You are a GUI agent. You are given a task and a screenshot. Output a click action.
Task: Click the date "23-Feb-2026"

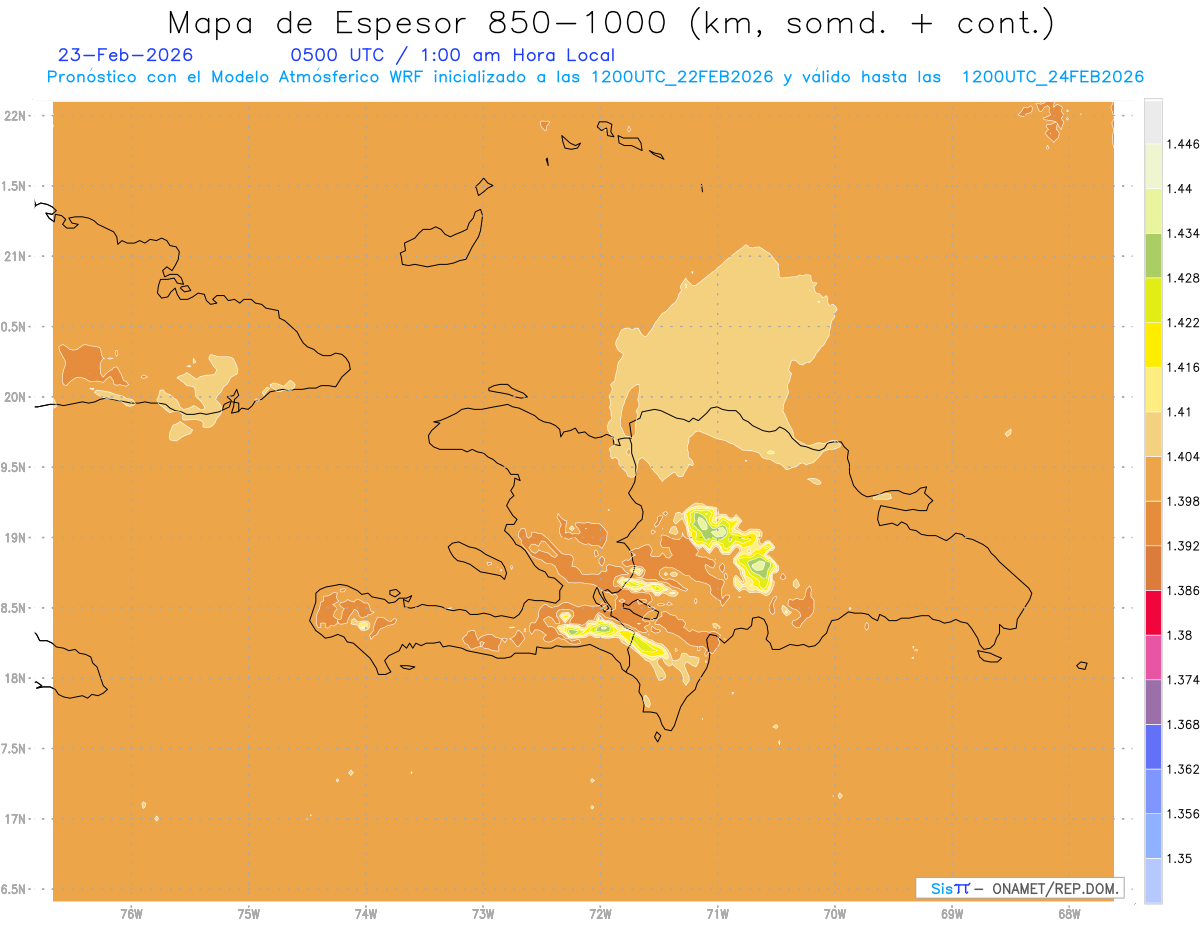(x=126, y=55)
